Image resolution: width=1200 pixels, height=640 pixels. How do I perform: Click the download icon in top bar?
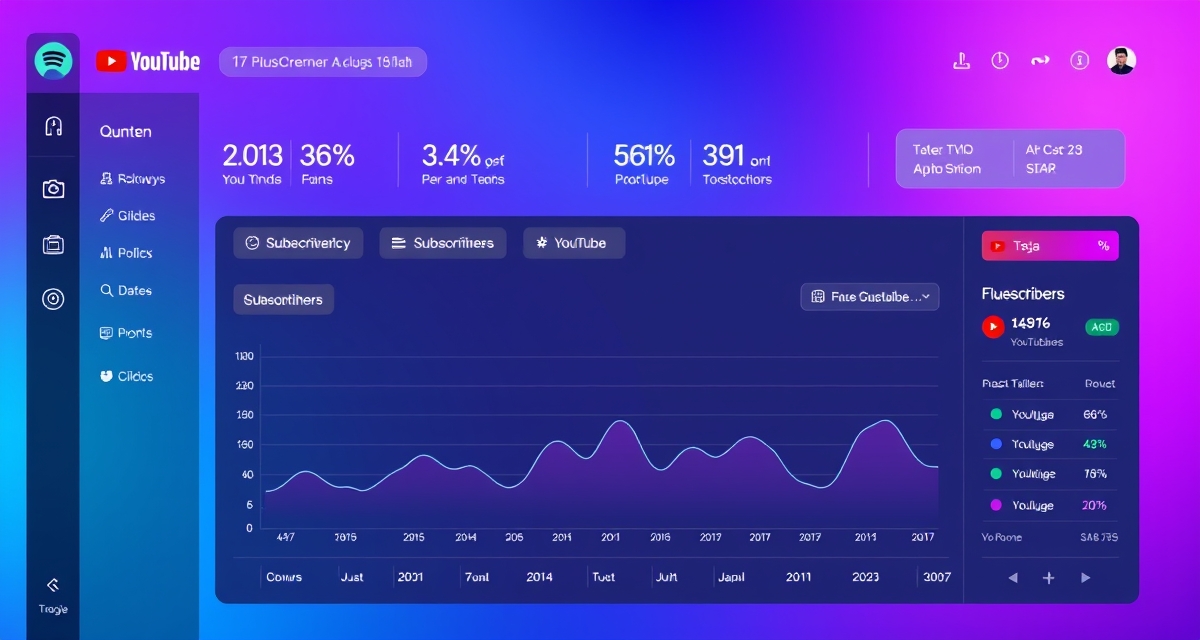click(x=961, y=61)
